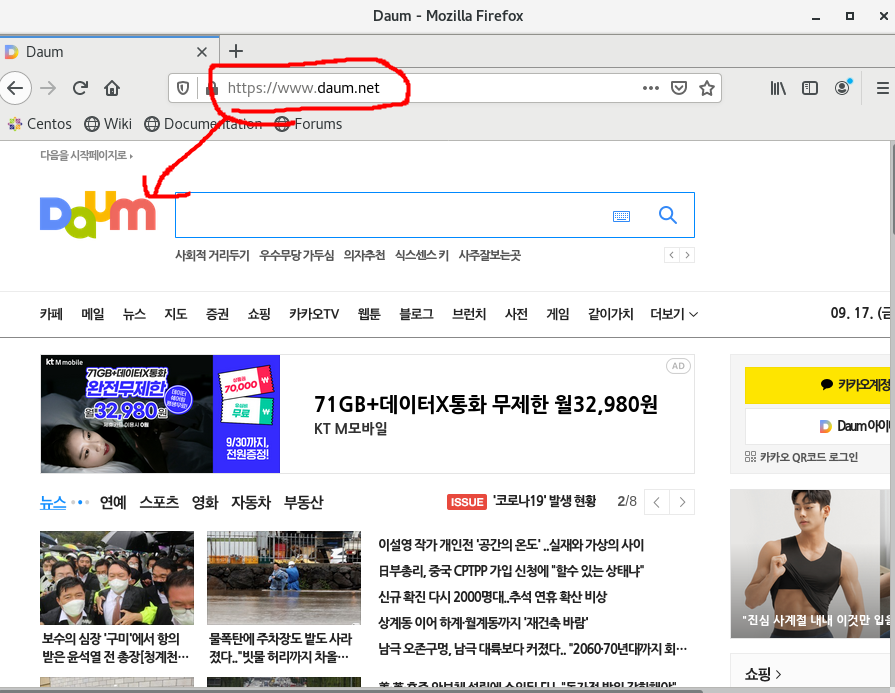Click suggested keyword 의자추천
895x693 pixels.
(364, 255)
